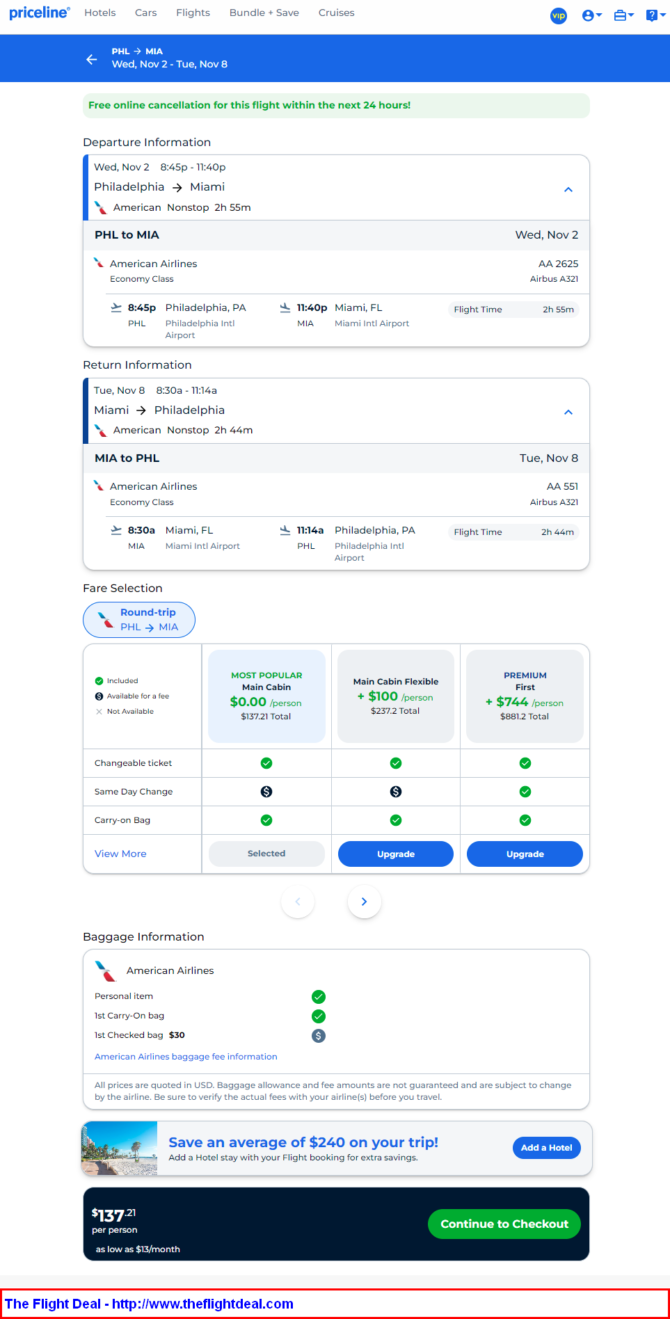Click the free online cancellation banner

coord(336,105)
